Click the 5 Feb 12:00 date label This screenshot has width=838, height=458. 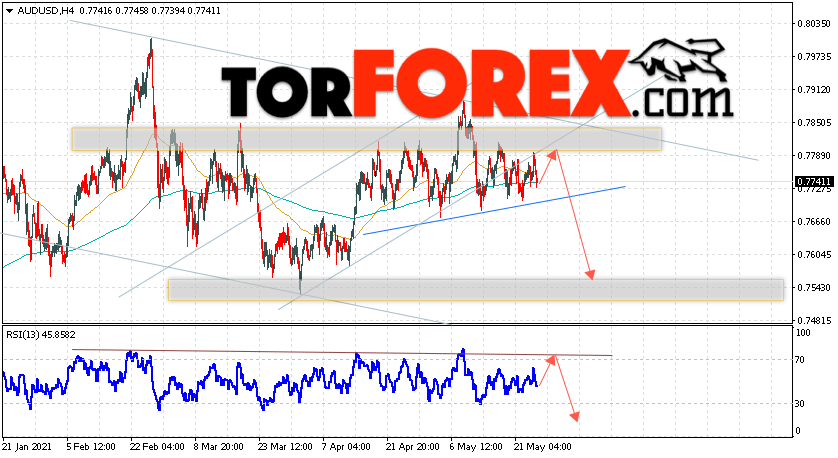(90, 447)
